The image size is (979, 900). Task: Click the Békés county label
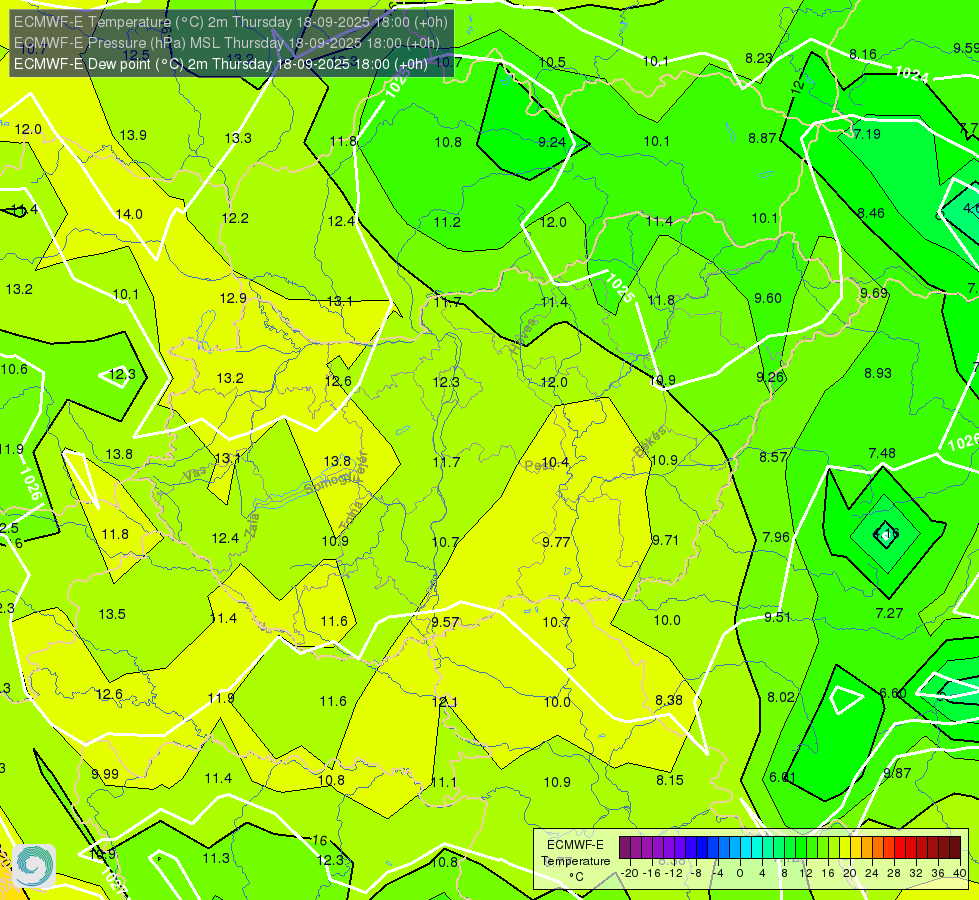(649, 442)
